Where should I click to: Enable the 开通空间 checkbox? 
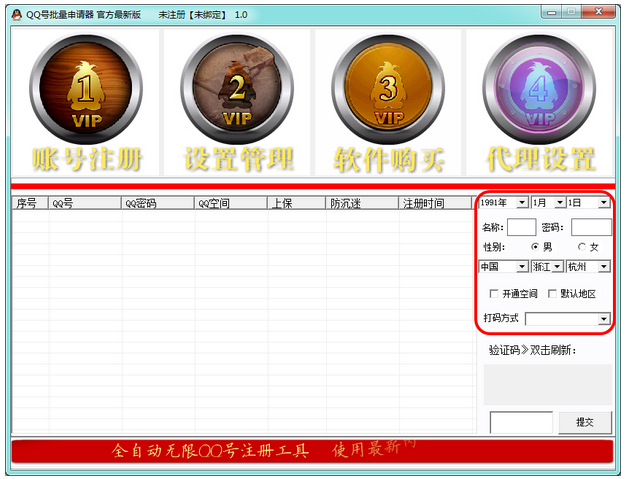pyautogui.click(x=494, y=293)
